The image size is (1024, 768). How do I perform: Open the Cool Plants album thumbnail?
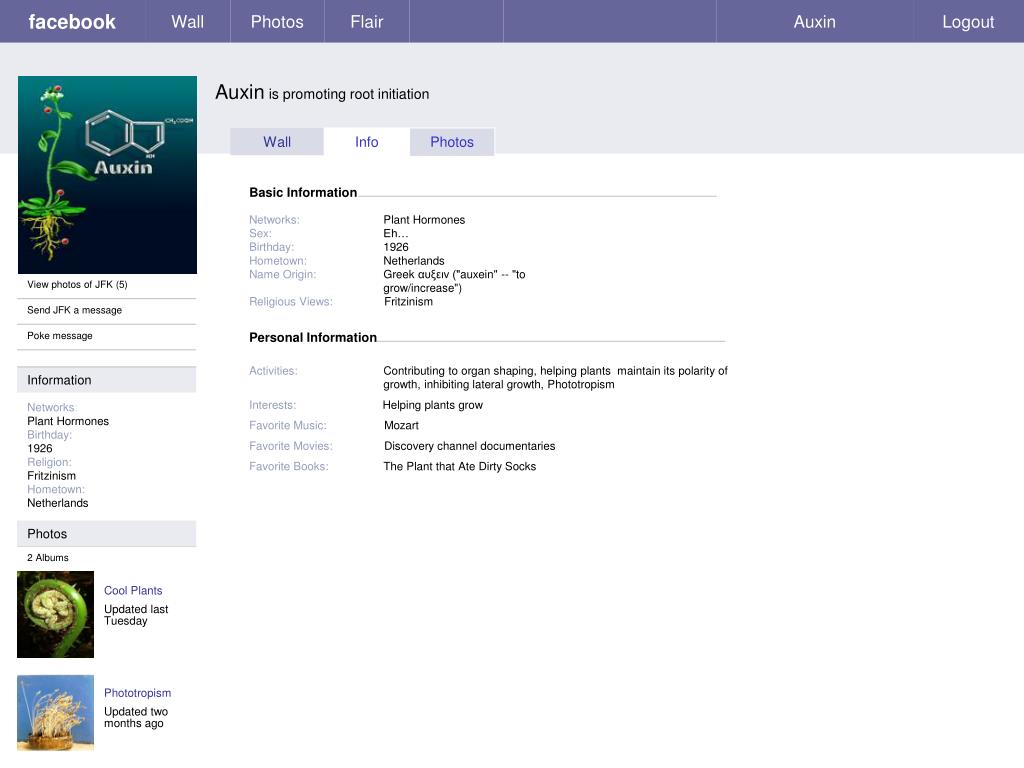tap(55, 614)
